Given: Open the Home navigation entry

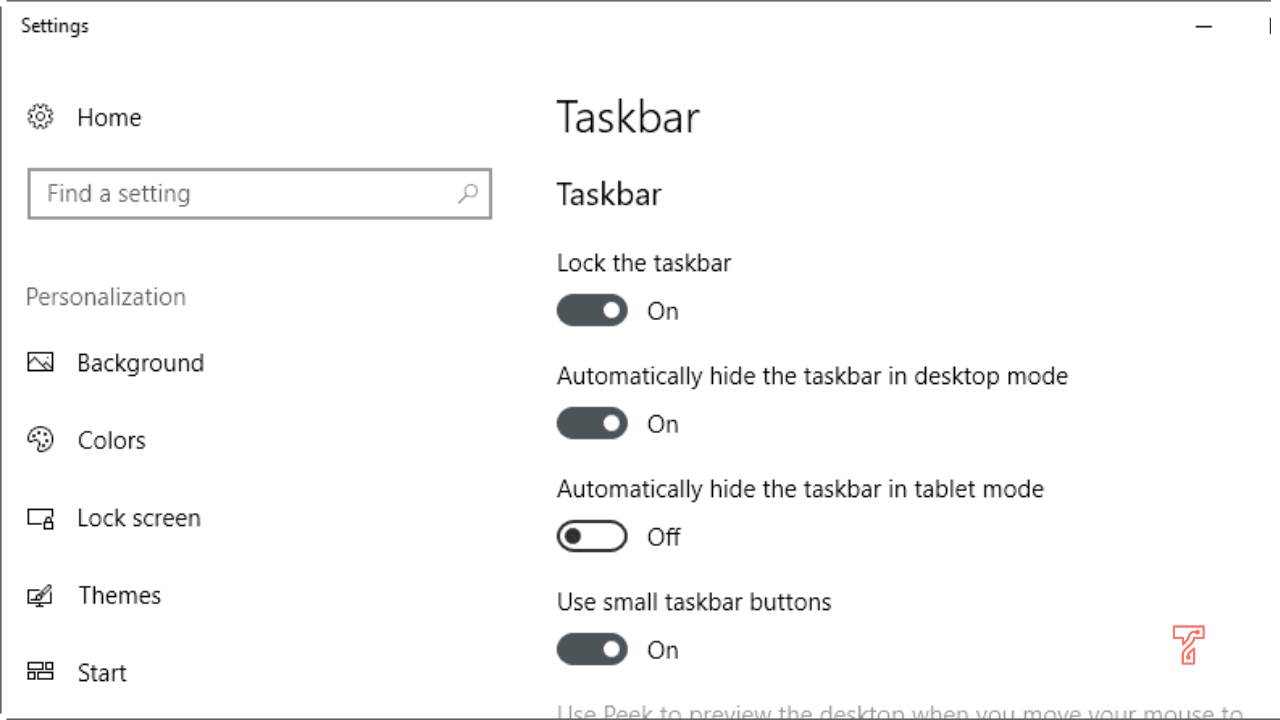Looking at the screenshot, I should pos(109,117).
